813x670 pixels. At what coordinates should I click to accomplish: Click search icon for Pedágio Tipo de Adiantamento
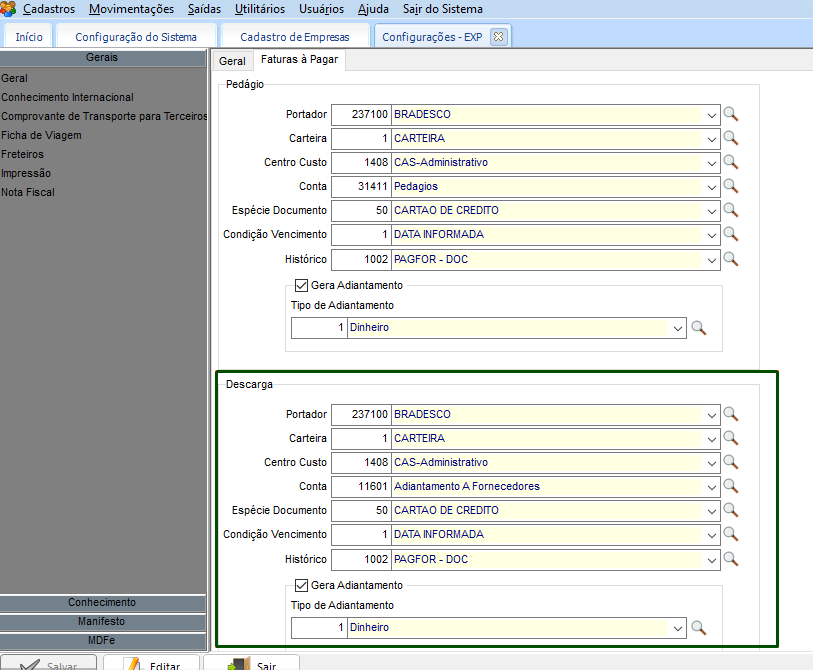click(x=698, y=328)
